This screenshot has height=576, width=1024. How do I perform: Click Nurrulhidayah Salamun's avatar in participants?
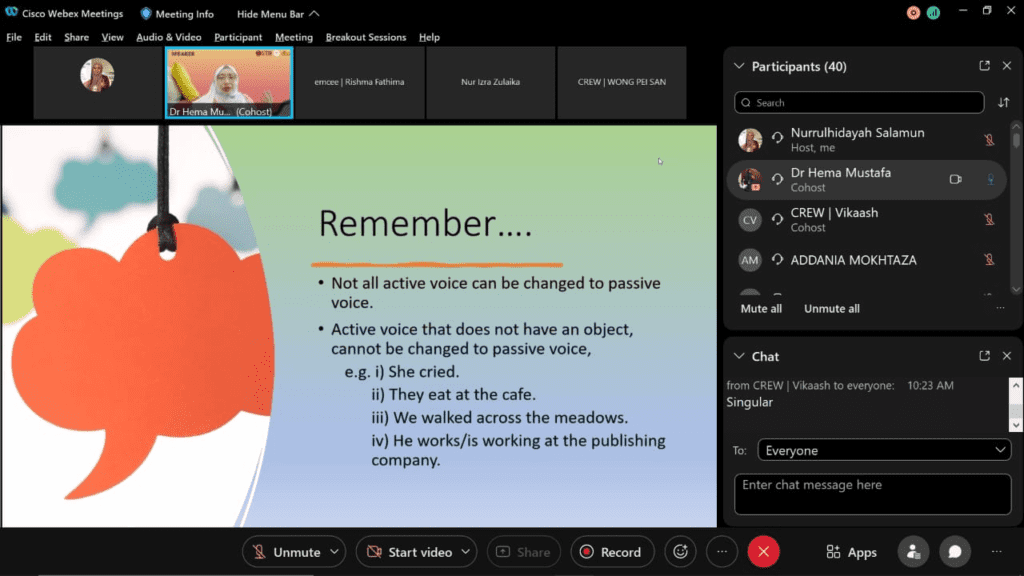750,140
